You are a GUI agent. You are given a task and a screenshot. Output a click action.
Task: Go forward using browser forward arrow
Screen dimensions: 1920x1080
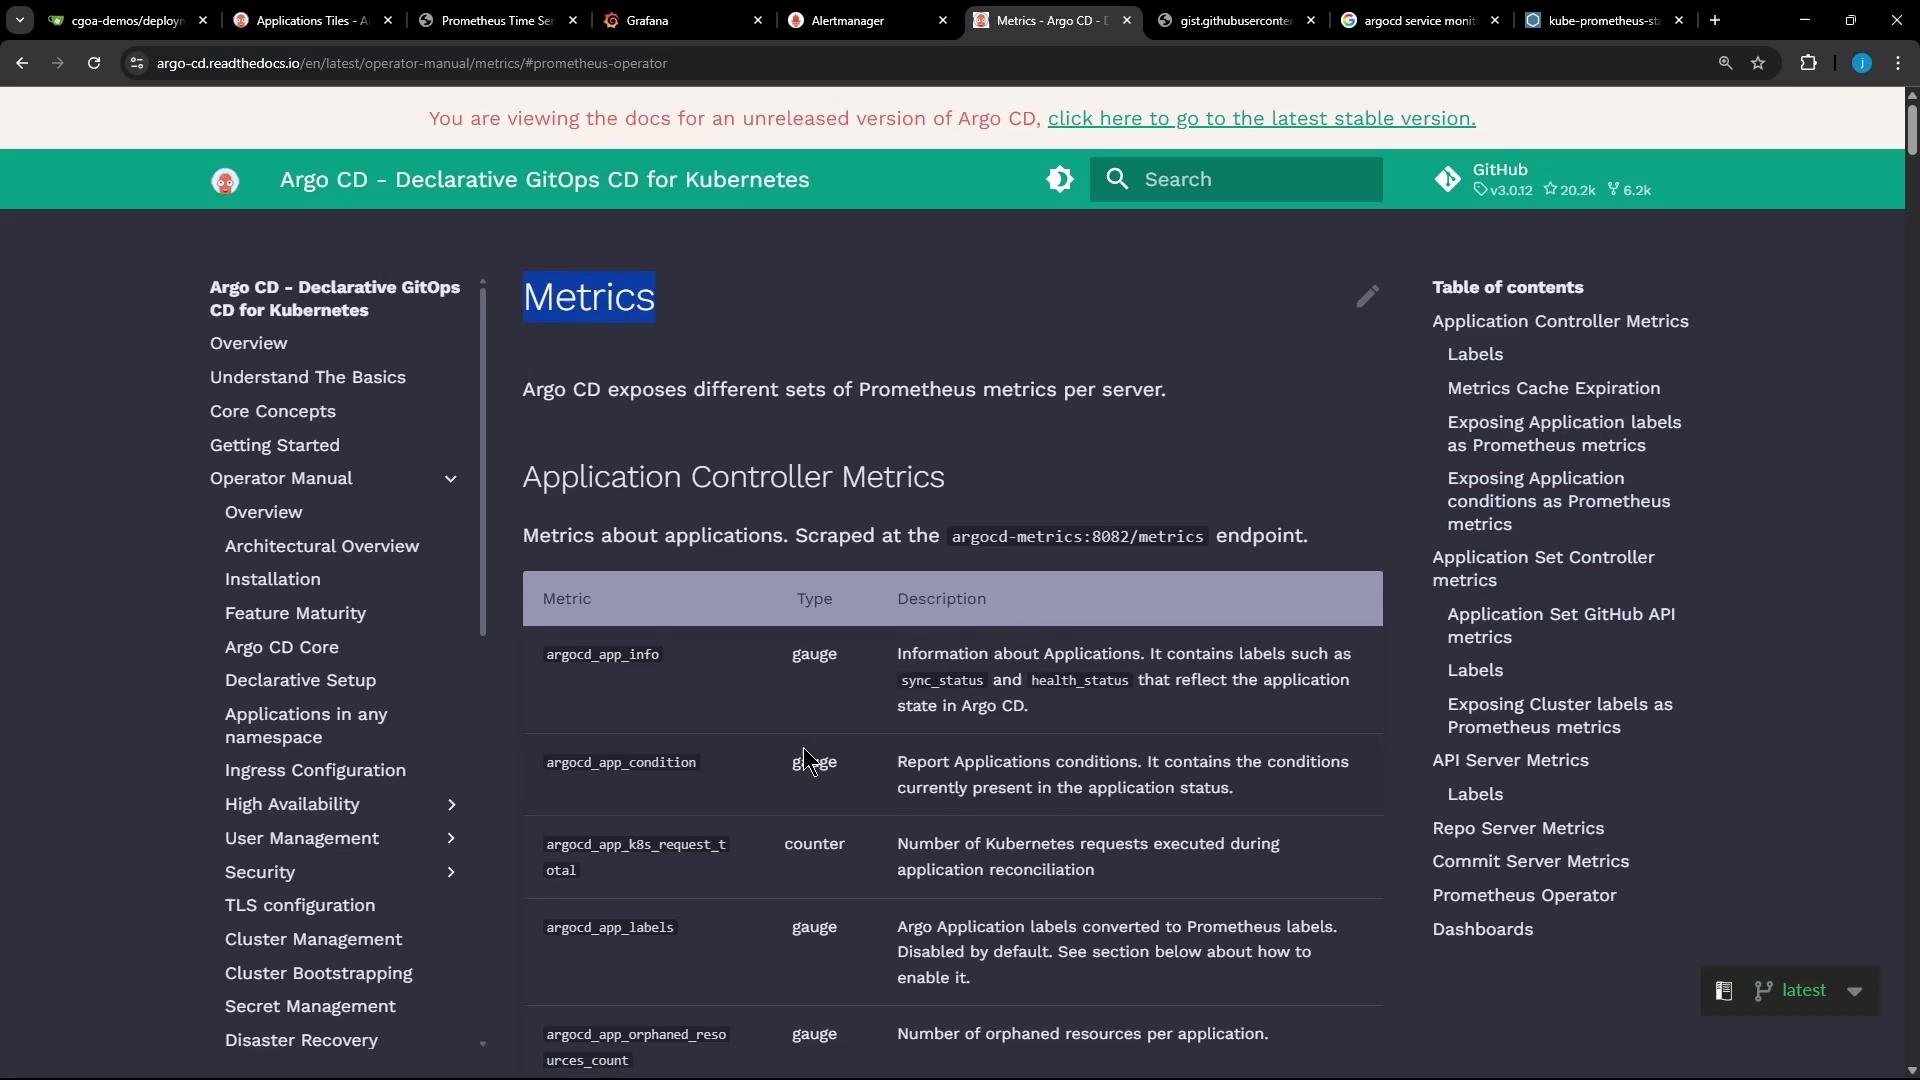click(x=58, y=63)
